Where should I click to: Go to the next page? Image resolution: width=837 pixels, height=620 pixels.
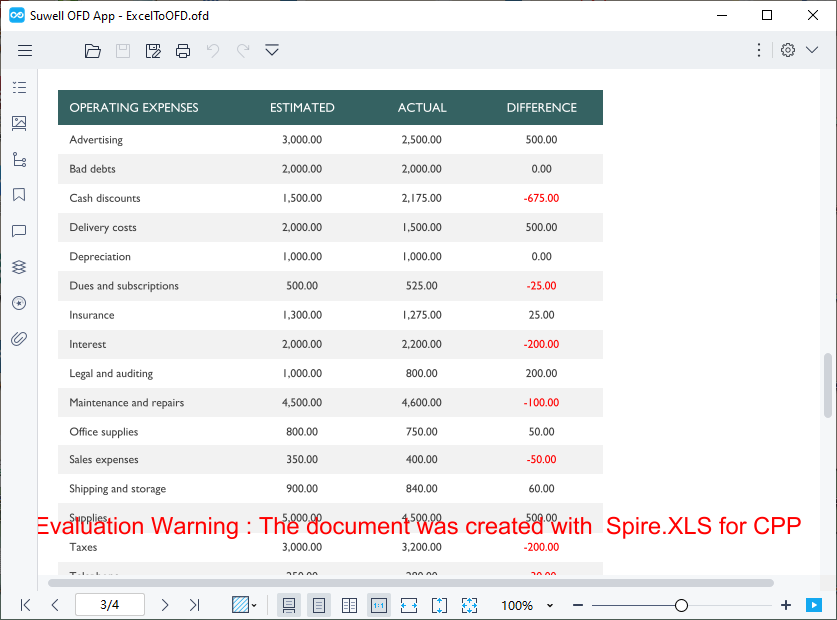point(164,605)
